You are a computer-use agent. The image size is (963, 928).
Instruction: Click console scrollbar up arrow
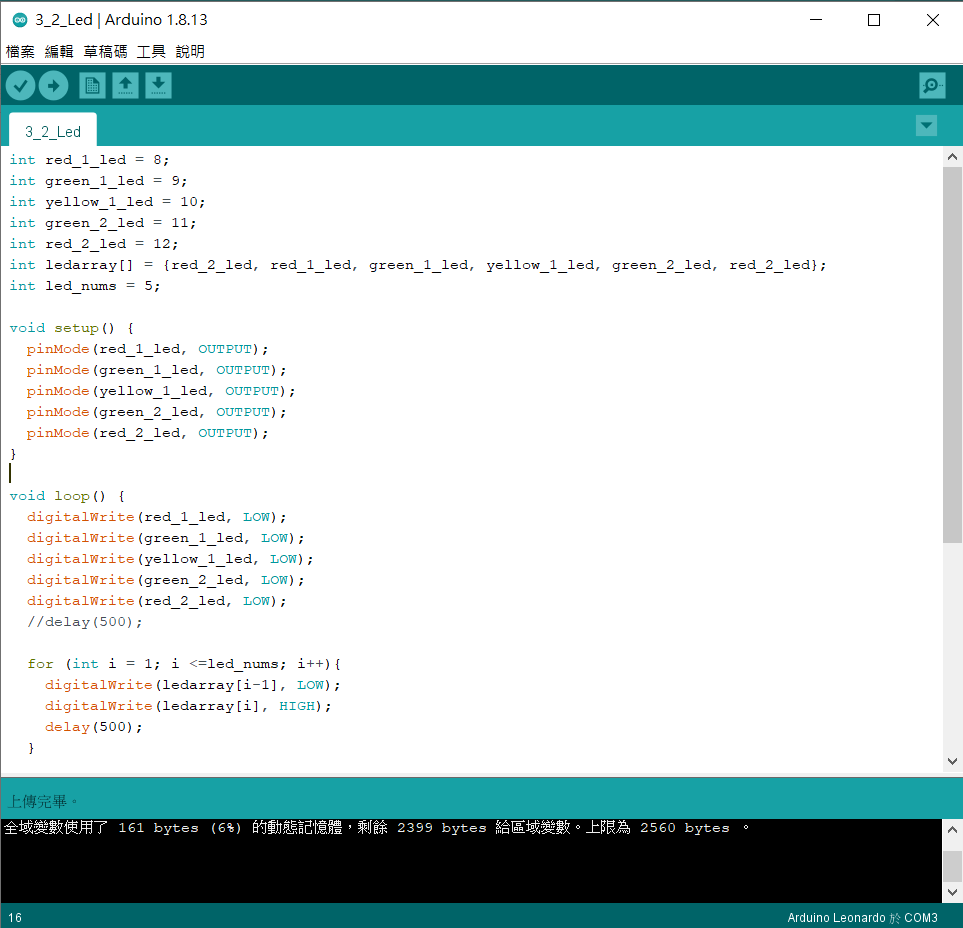(952, 830)
